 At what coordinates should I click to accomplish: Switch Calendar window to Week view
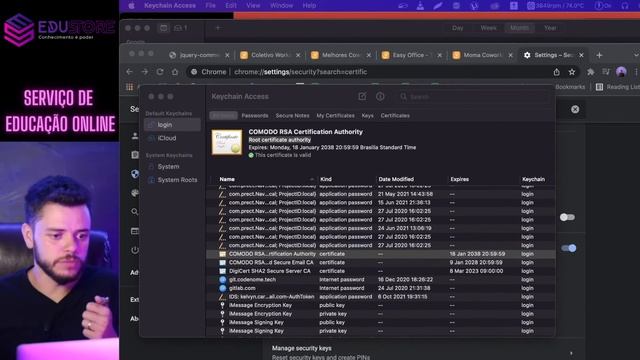click(x=489, y=28)
